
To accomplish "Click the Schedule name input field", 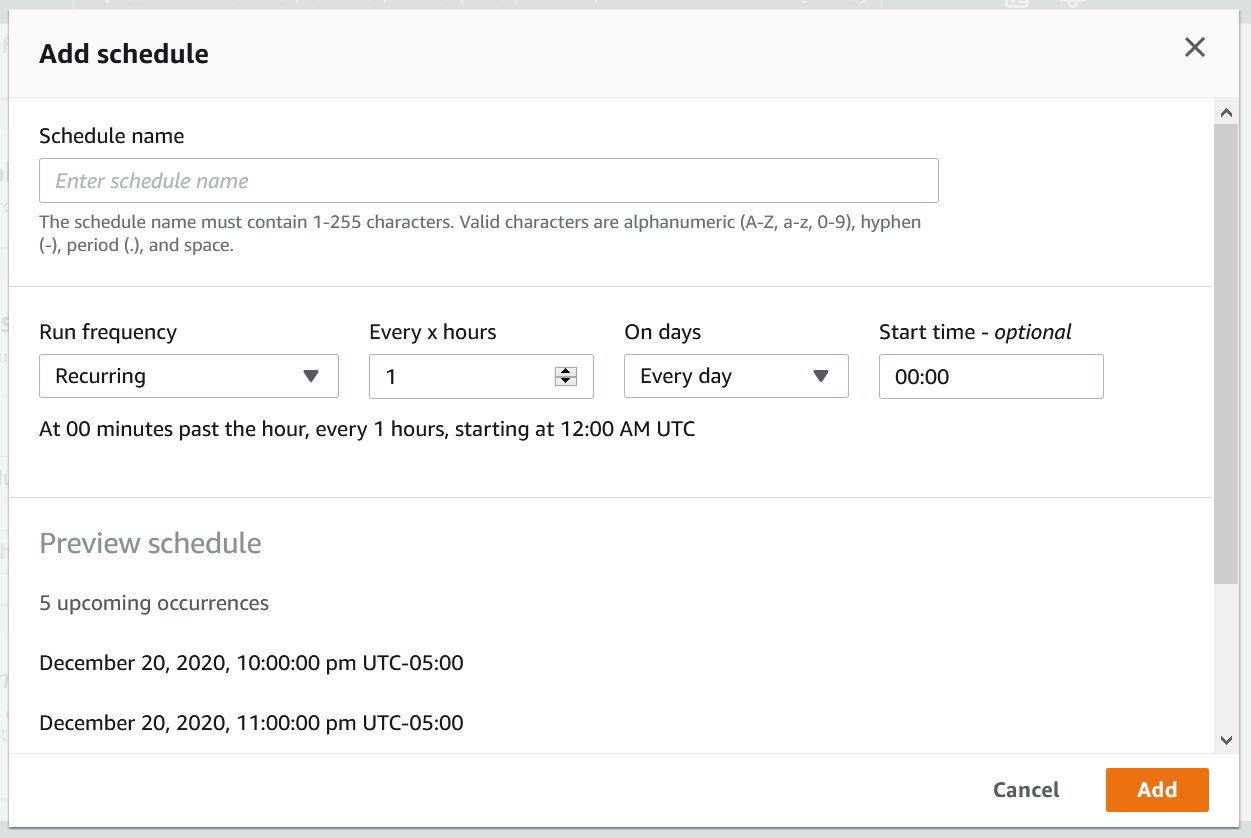I will click(x=488, y=181).
